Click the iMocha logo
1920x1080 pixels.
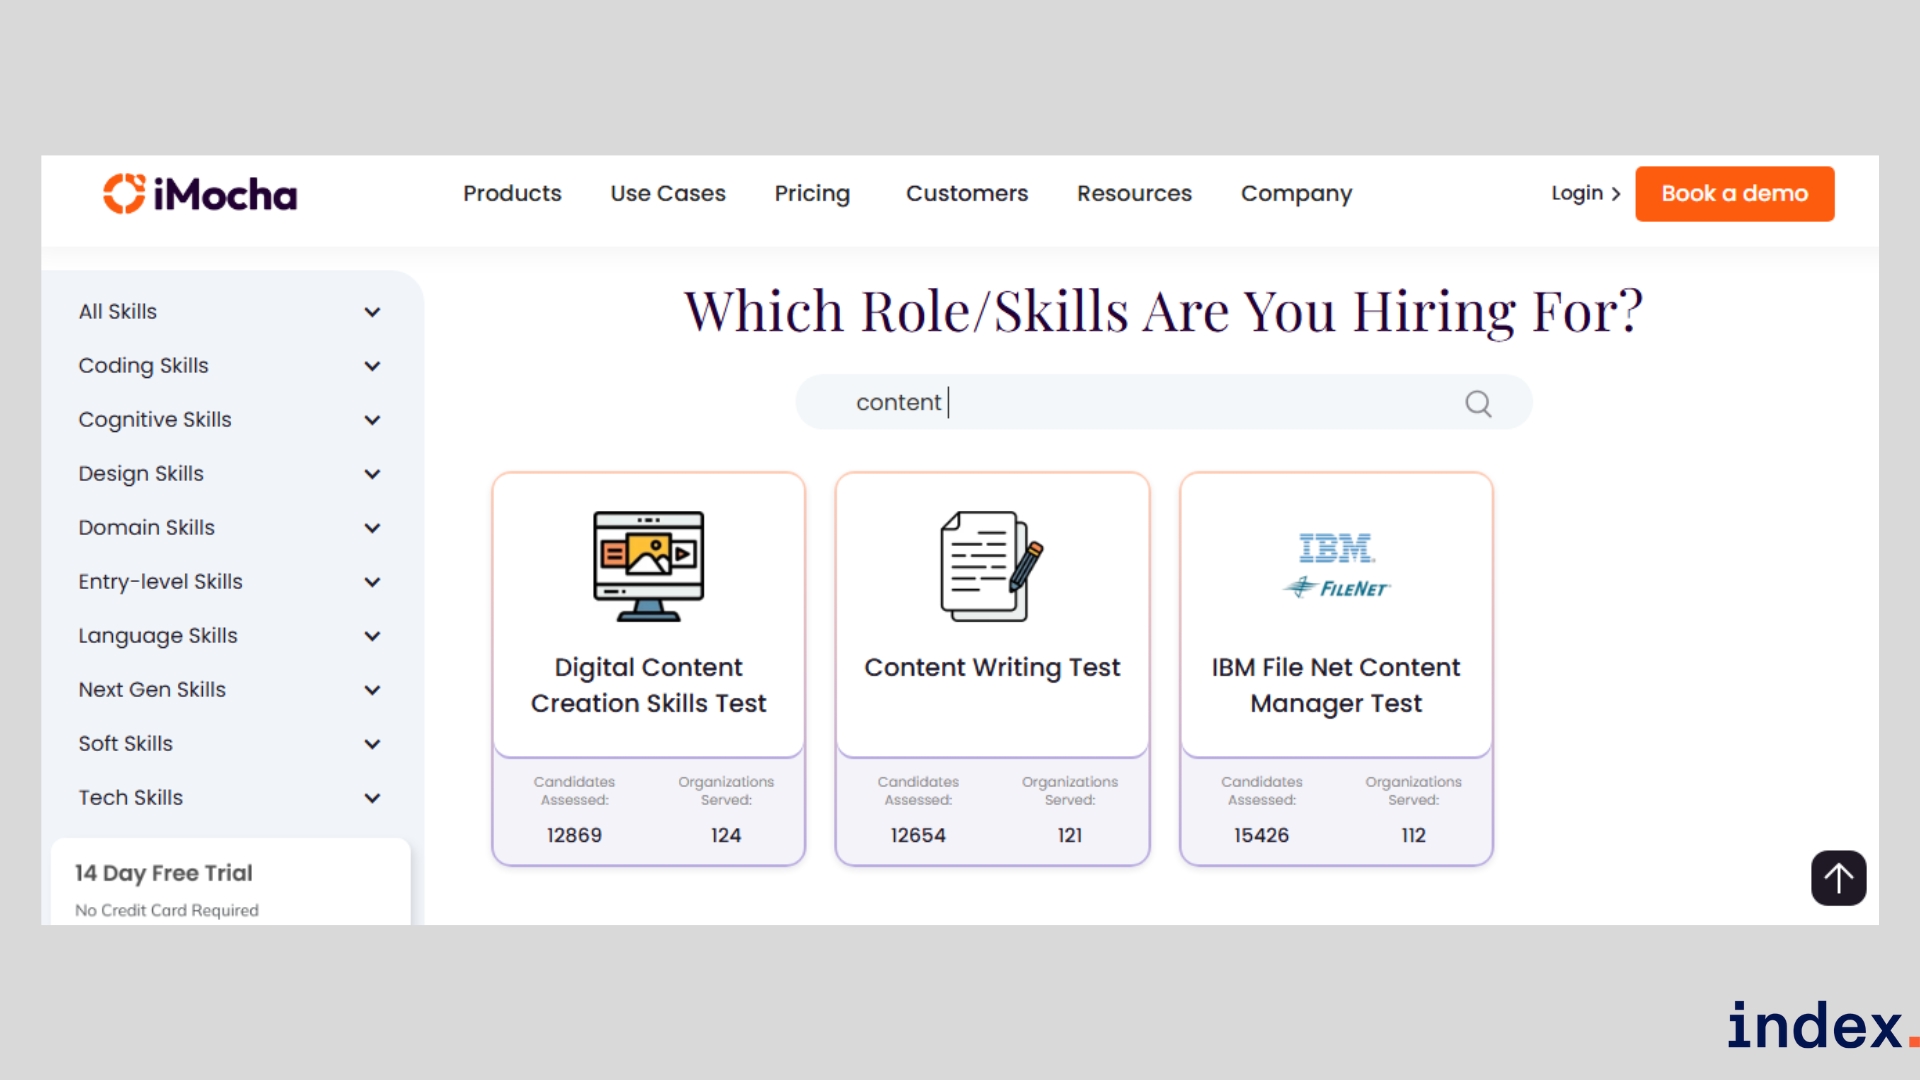(200, 194)
